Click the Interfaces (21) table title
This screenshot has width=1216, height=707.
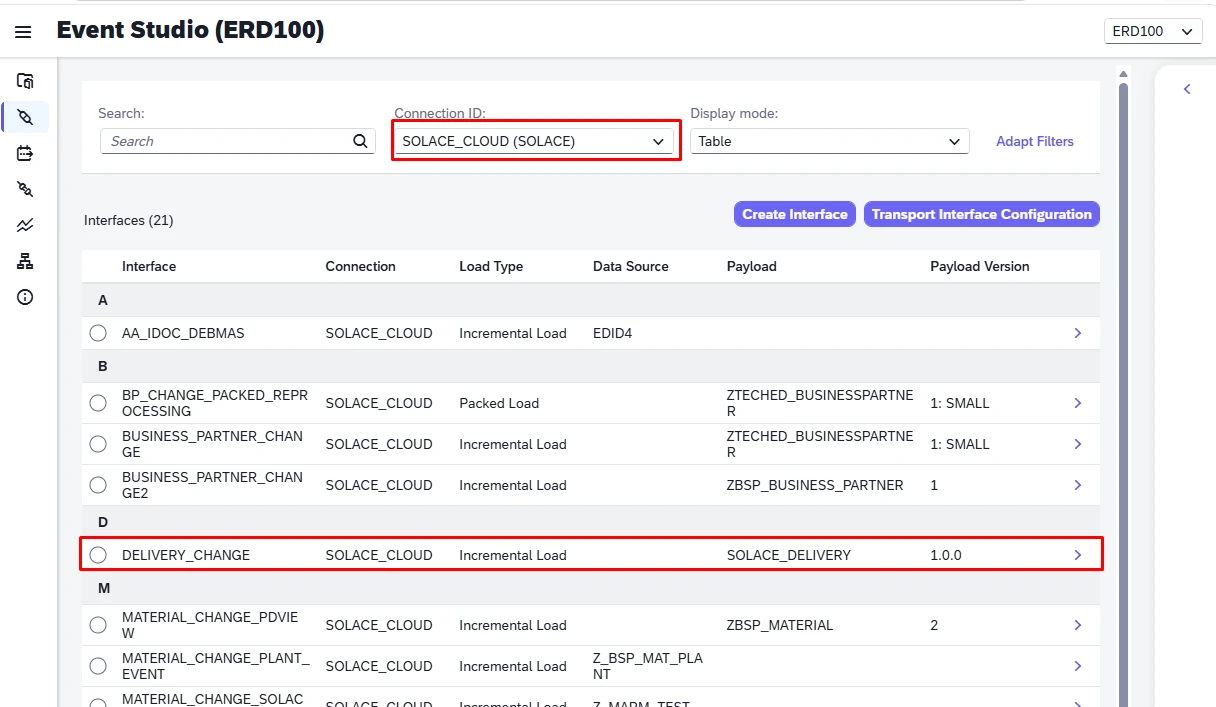129,220
